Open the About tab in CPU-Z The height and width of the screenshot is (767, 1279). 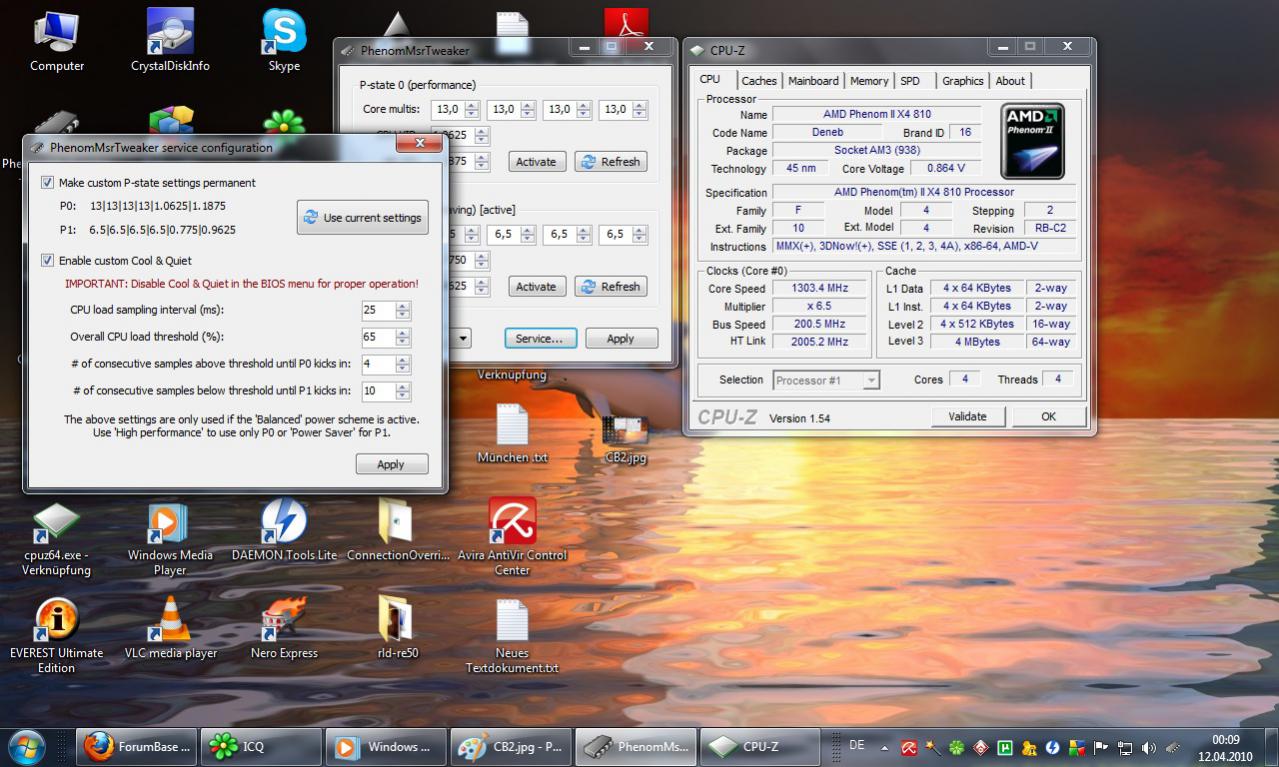click(1010, 81)
